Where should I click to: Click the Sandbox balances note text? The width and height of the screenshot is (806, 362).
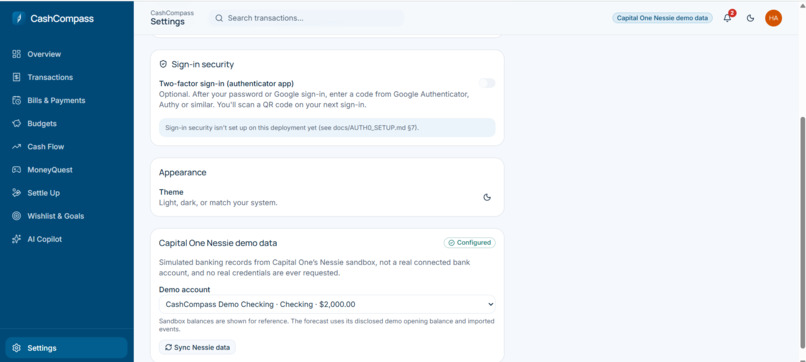click(x=327, y=325)
